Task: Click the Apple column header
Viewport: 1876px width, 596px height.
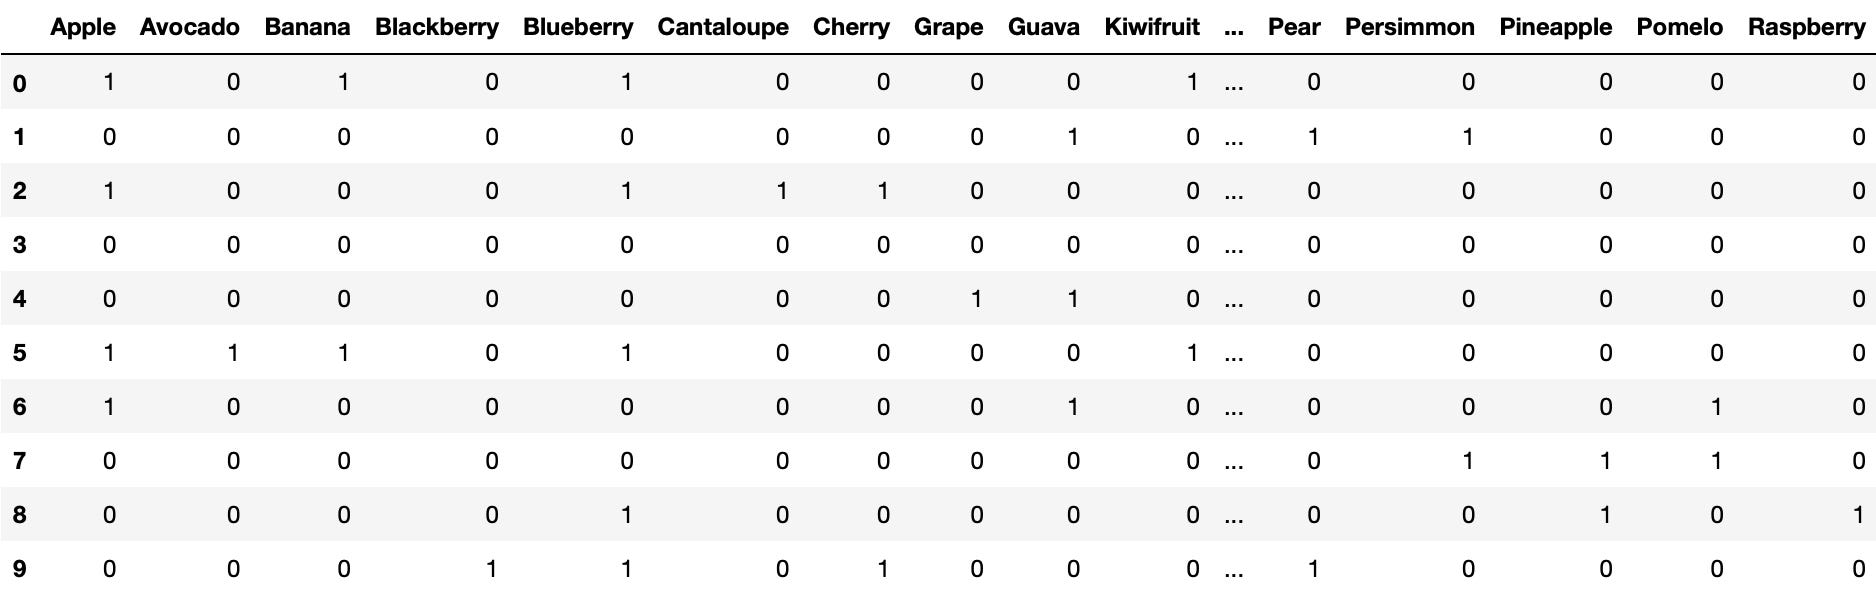Action: [83, 28]
